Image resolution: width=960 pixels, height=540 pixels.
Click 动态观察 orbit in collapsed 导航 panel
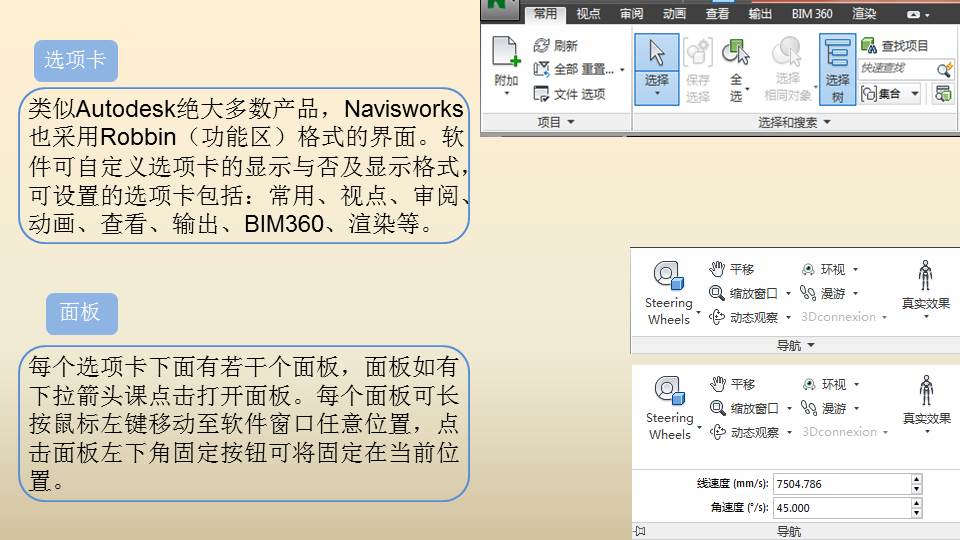point(743,317)
